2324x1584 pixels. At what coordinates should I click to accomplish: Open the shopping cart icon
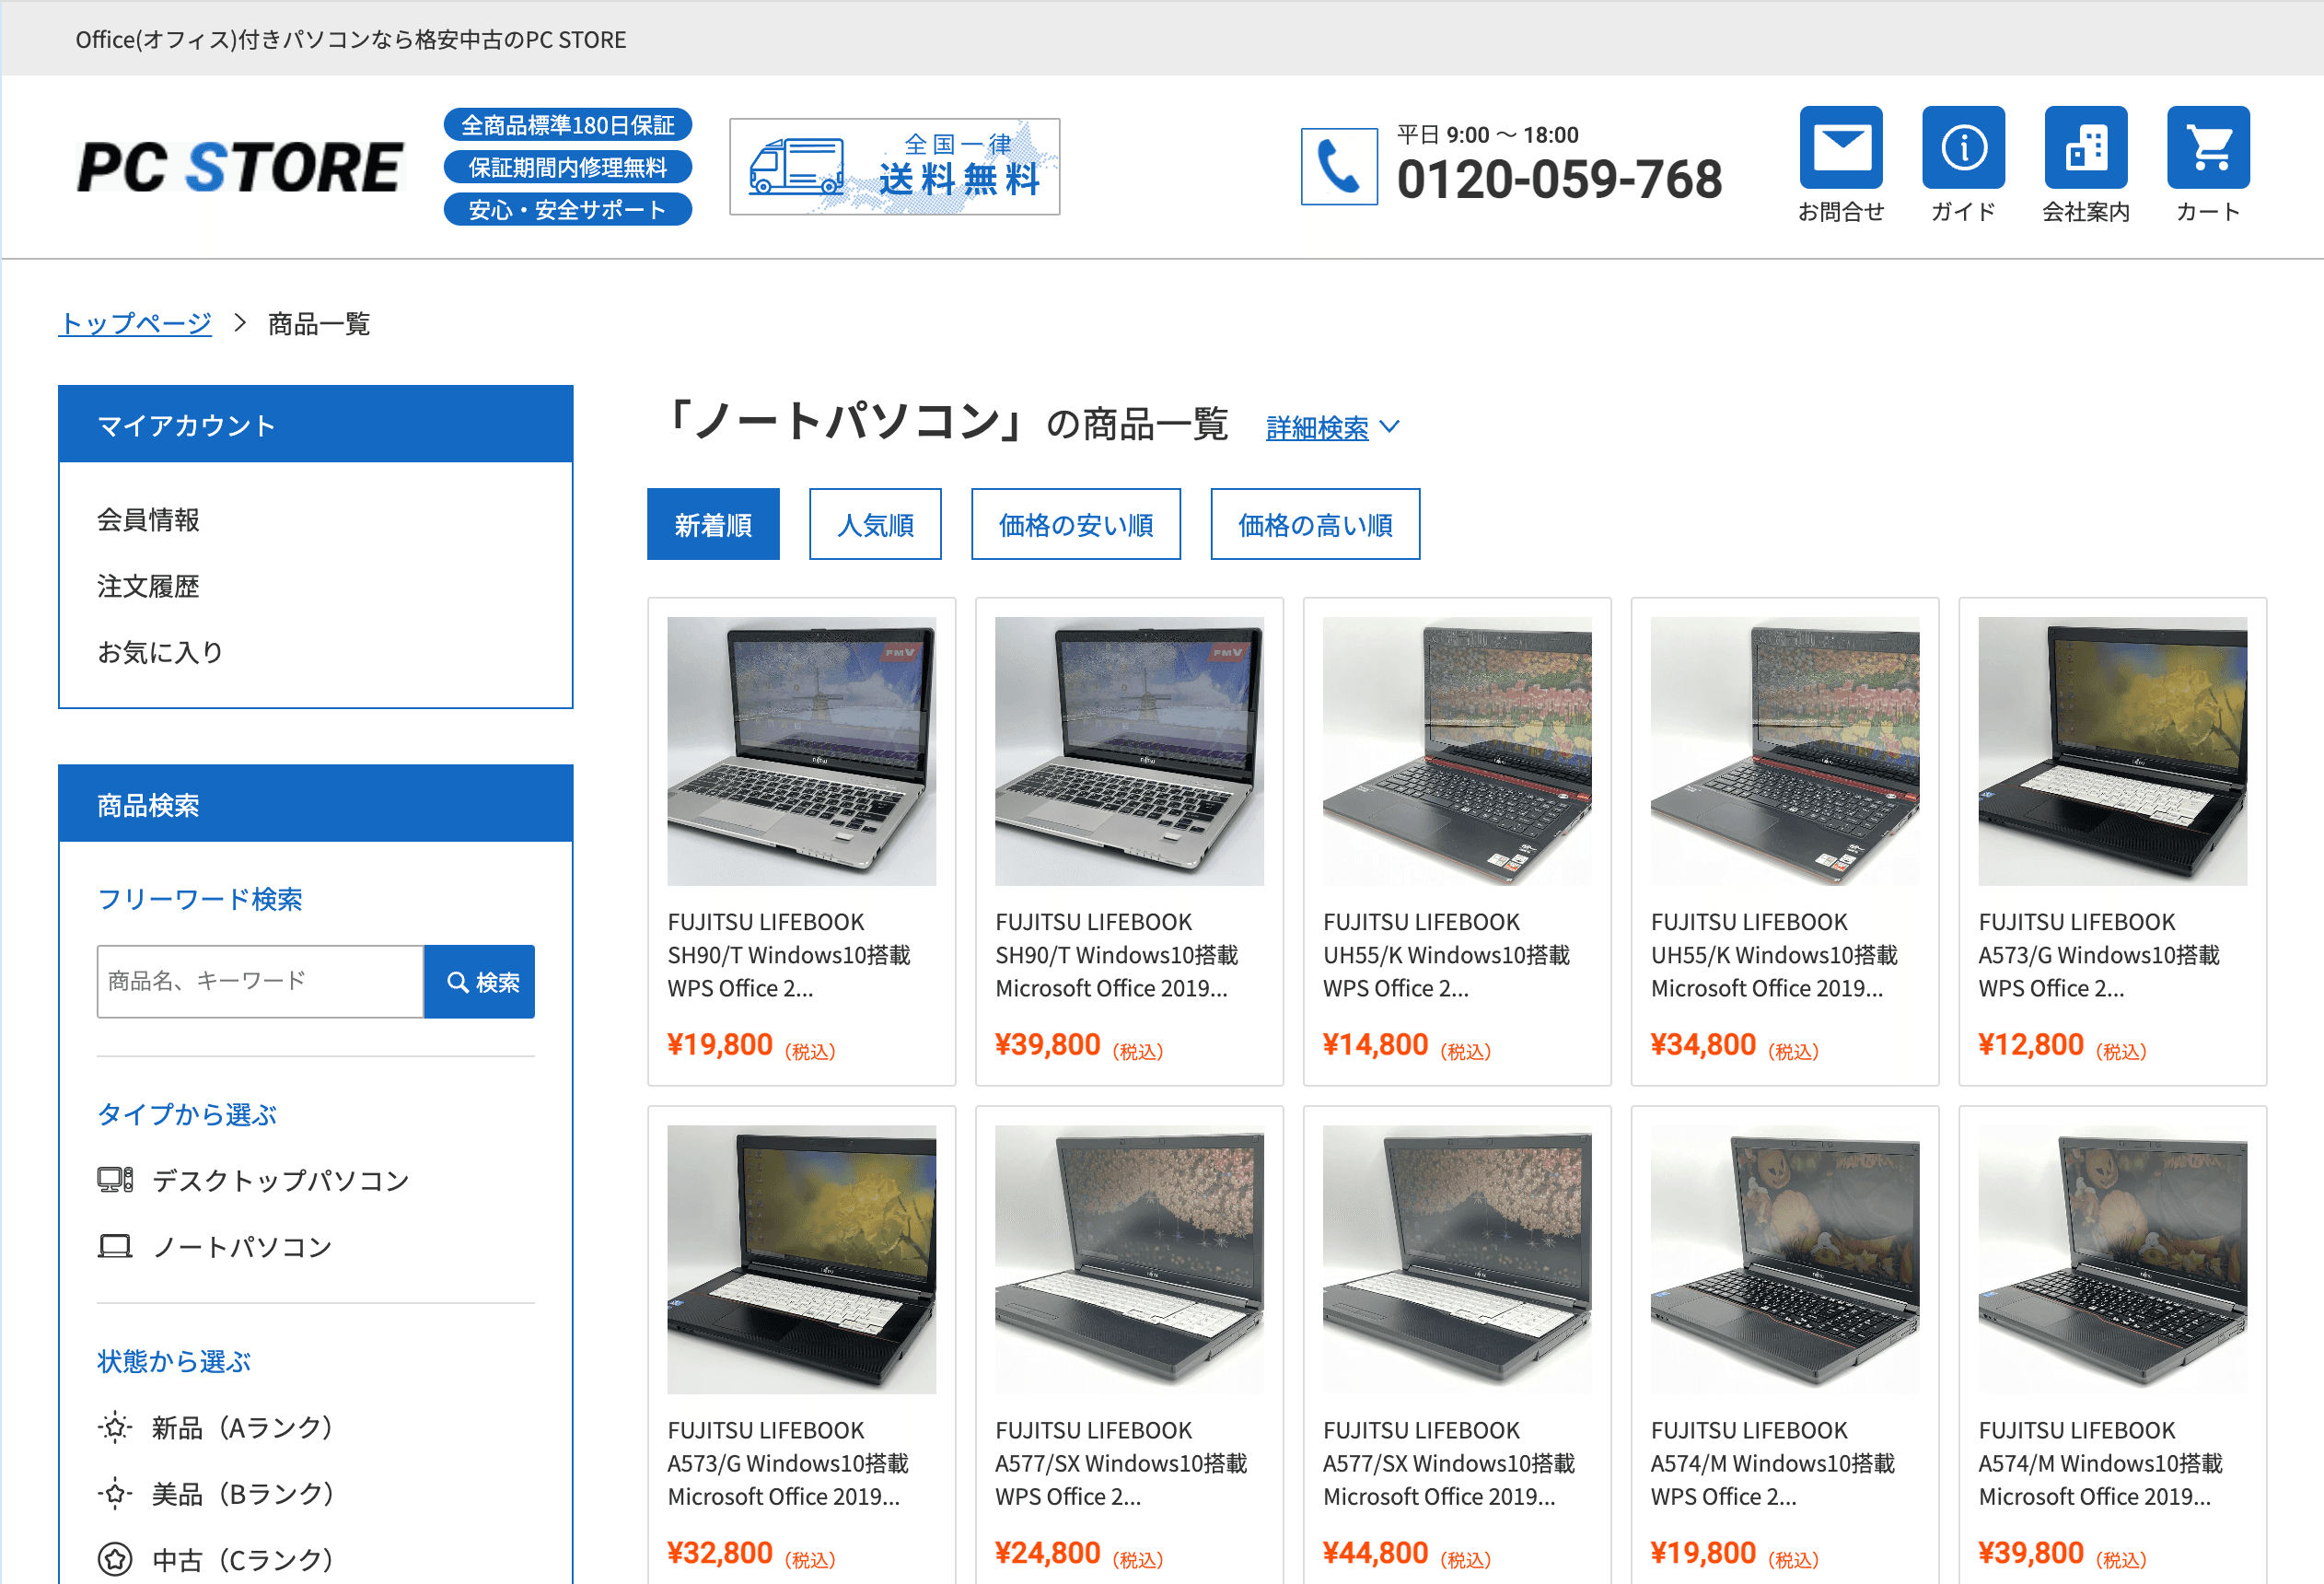tap(2208, 148)
